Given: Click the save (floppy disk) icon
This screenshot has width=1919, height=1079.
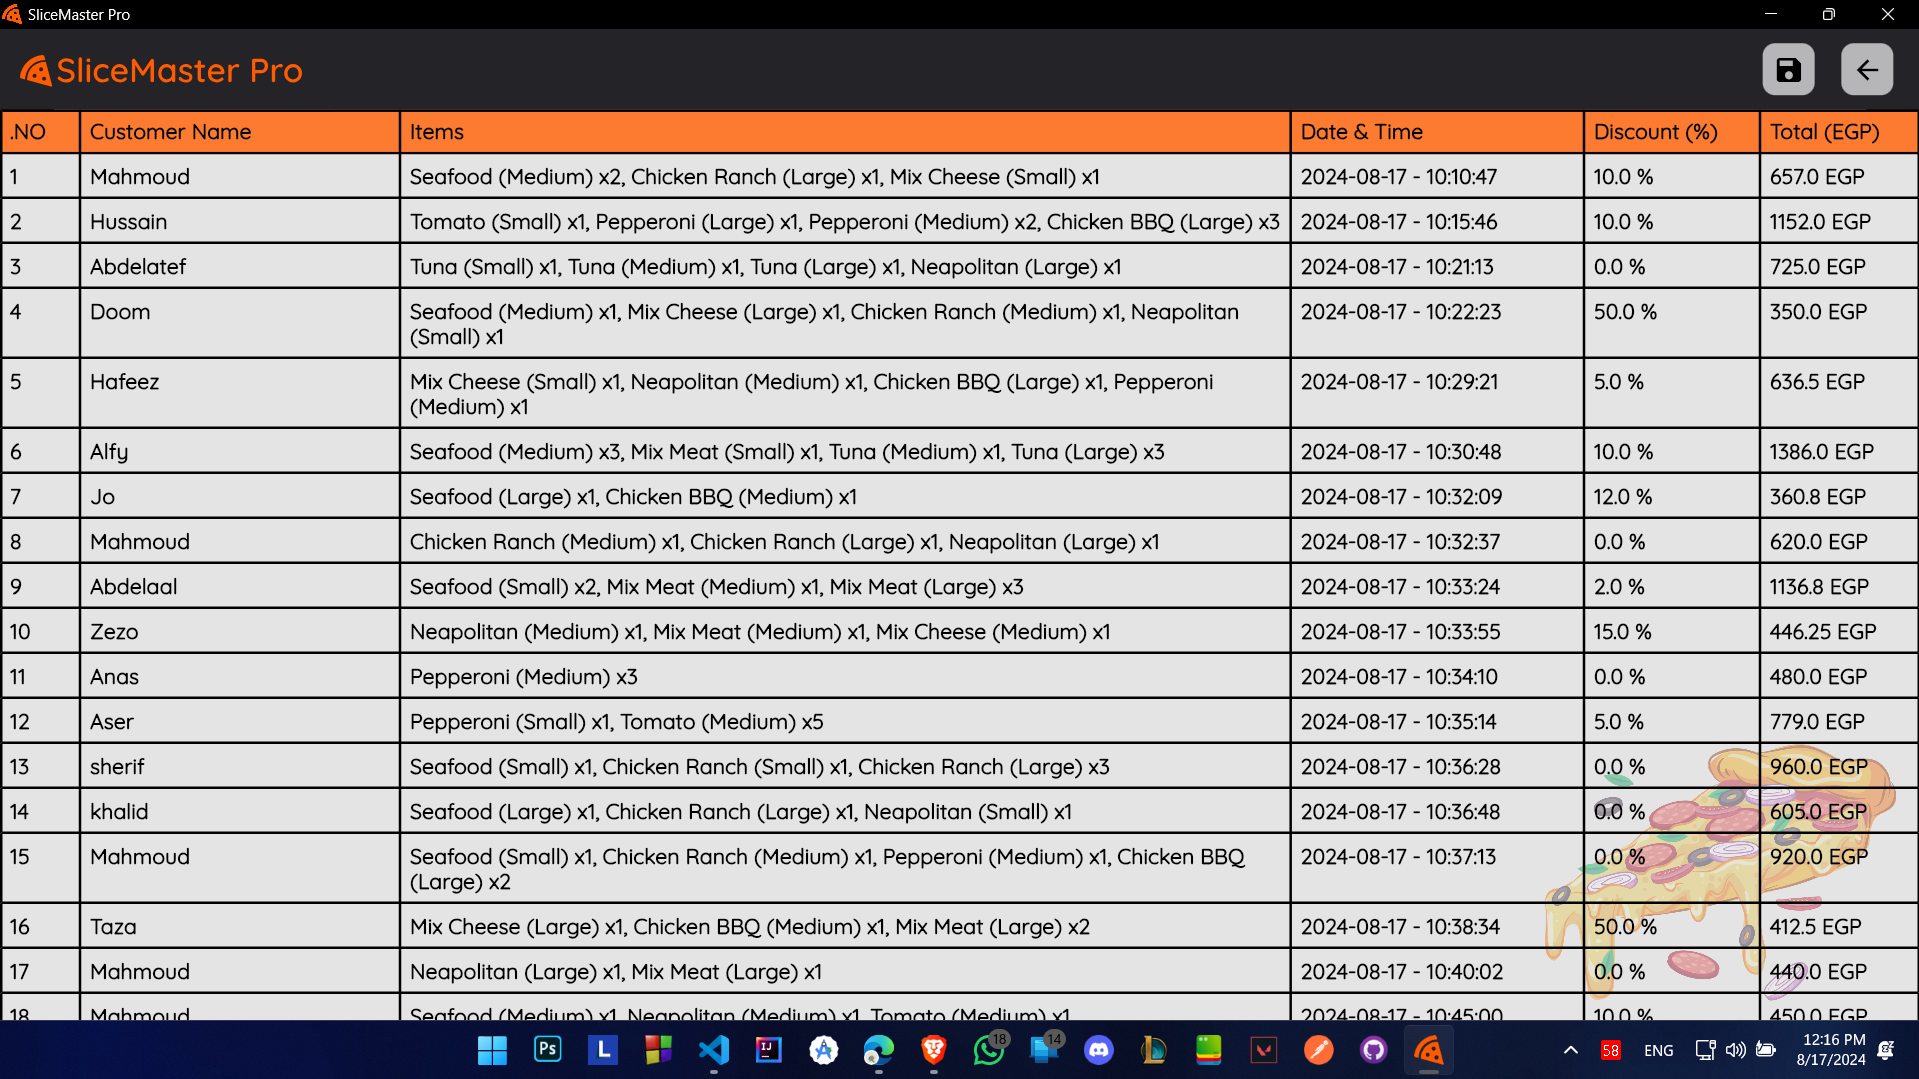Looking at the screenshot, I should pyautogui.click(x=1788, y=70).
